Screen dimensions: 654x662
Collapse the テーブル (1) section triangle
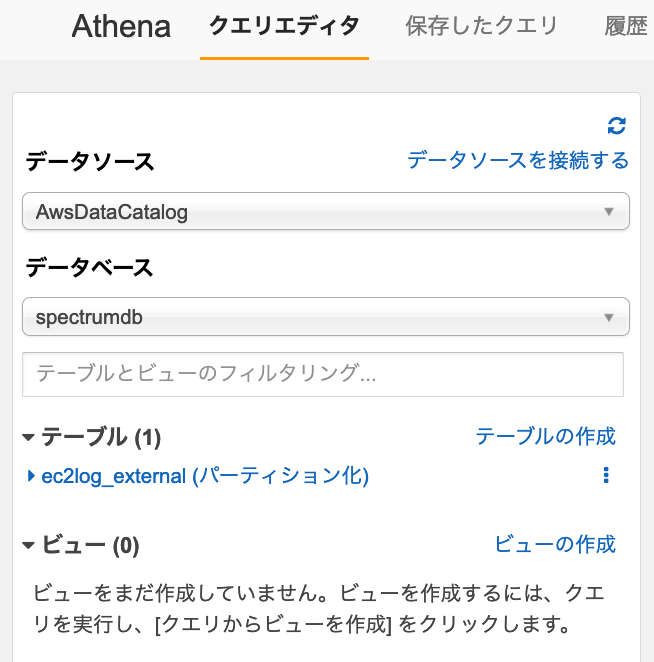tap(28, 437)
